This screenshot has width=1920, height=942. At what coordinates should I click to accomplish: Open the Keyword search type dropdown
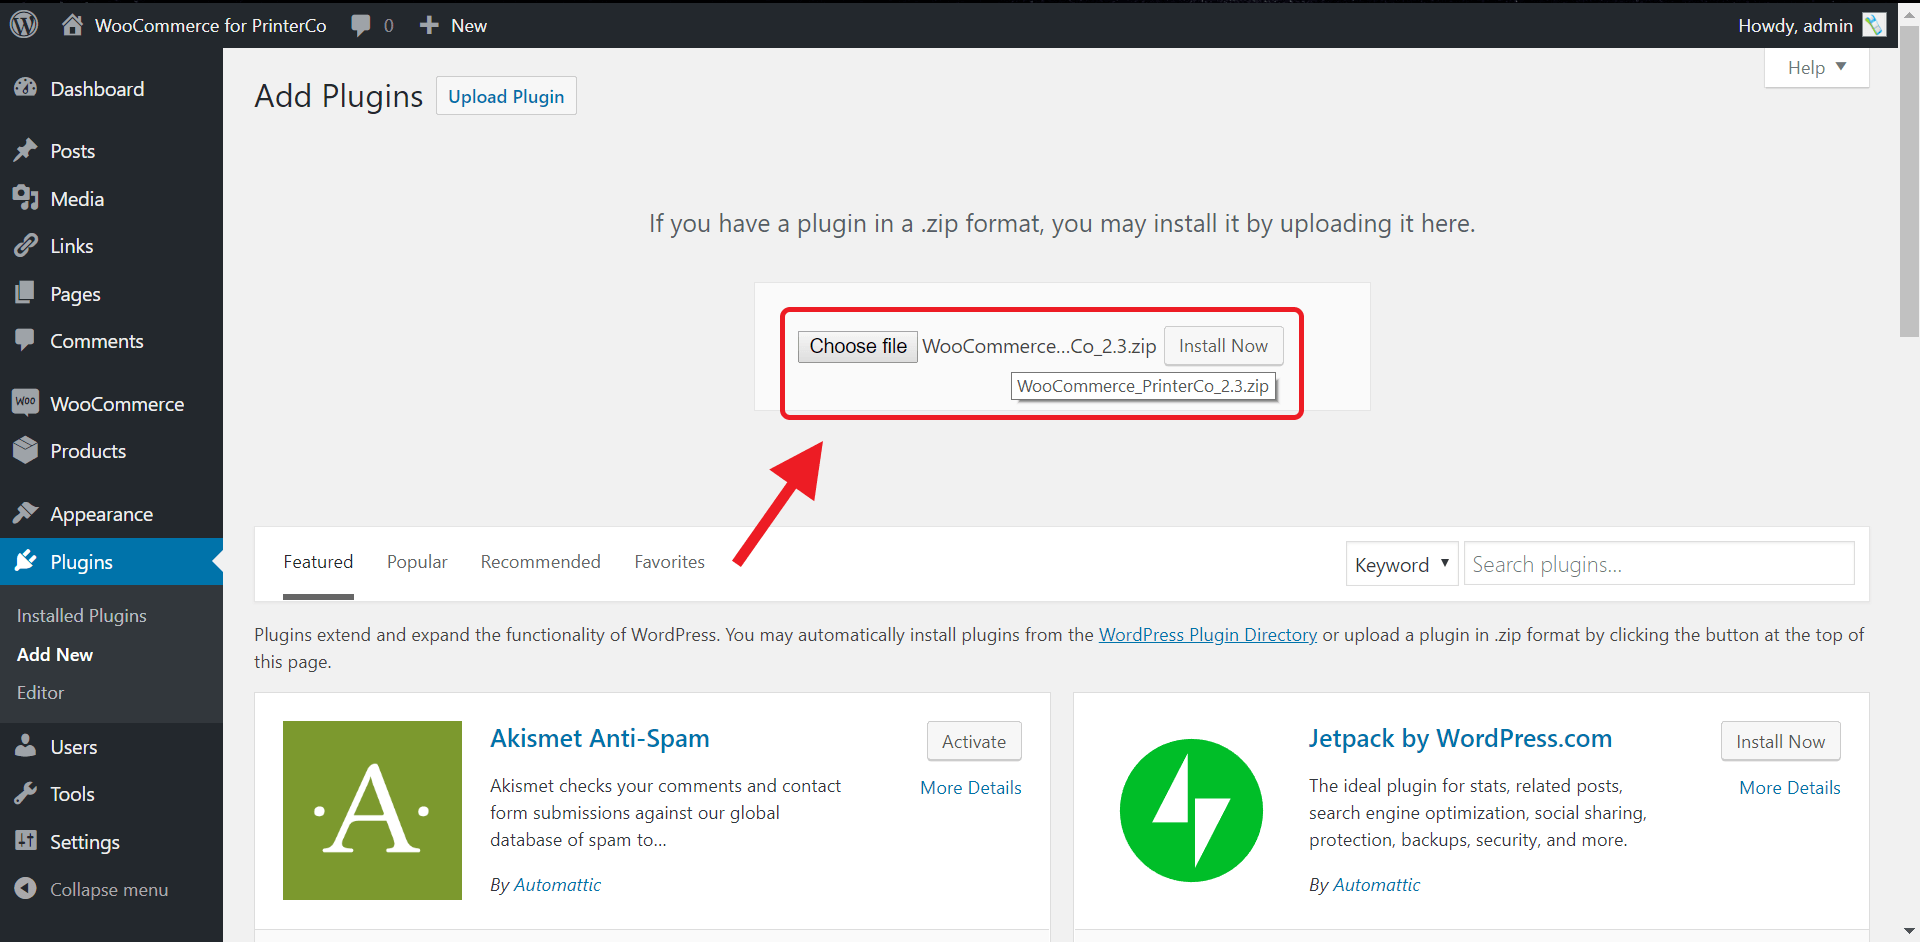[x=1401, y=564]
